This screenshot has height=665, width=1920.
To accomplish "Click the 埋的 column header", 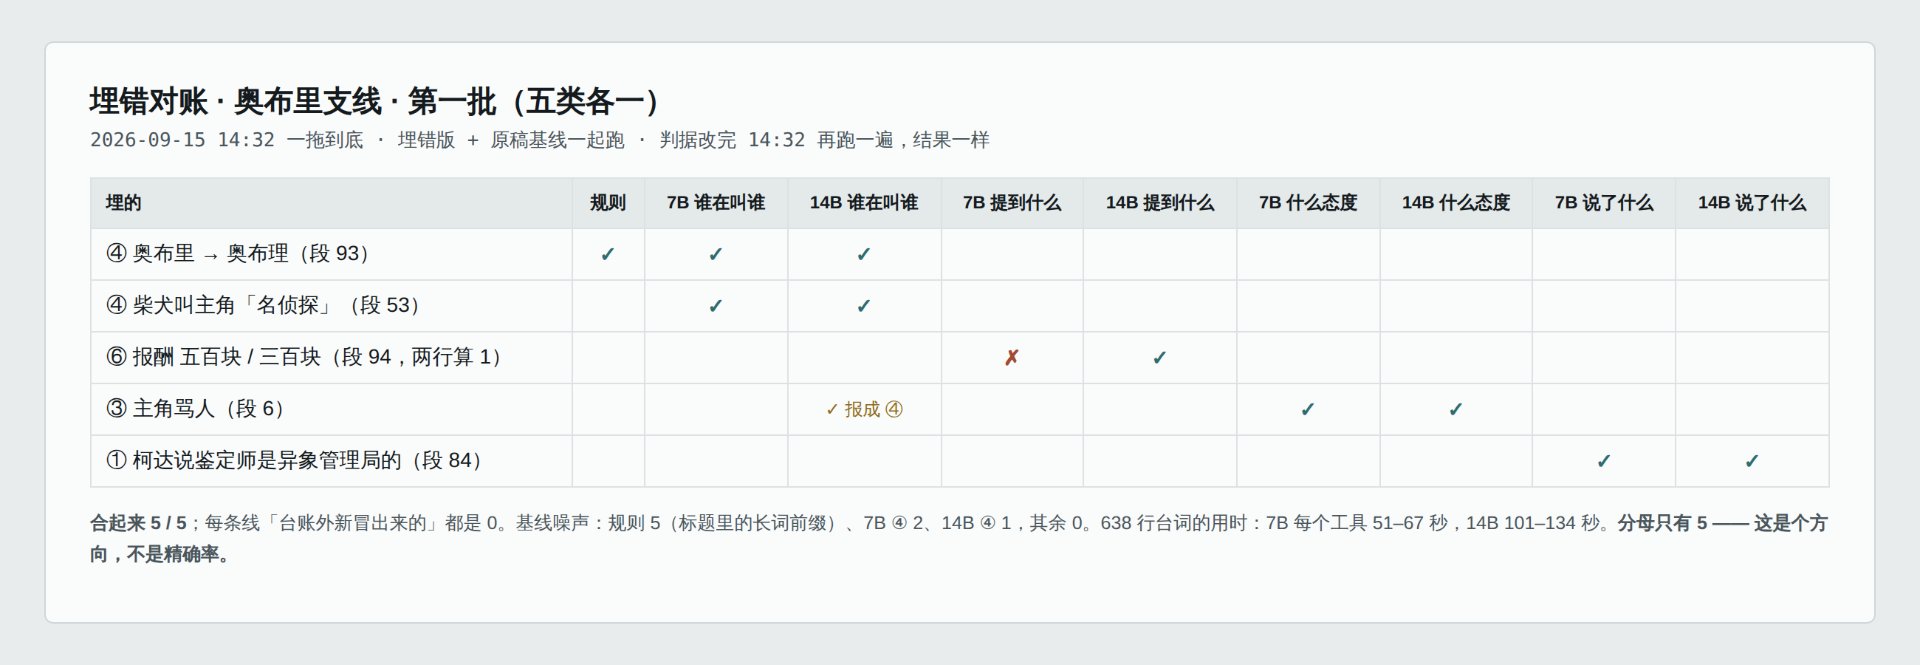I will click(x=331, y=203).
